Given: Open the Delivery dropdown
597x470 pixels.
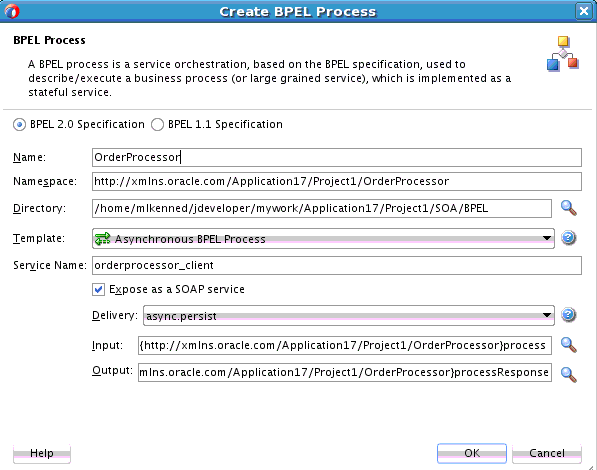Looking at the screenshot, I should coord(348,316).
